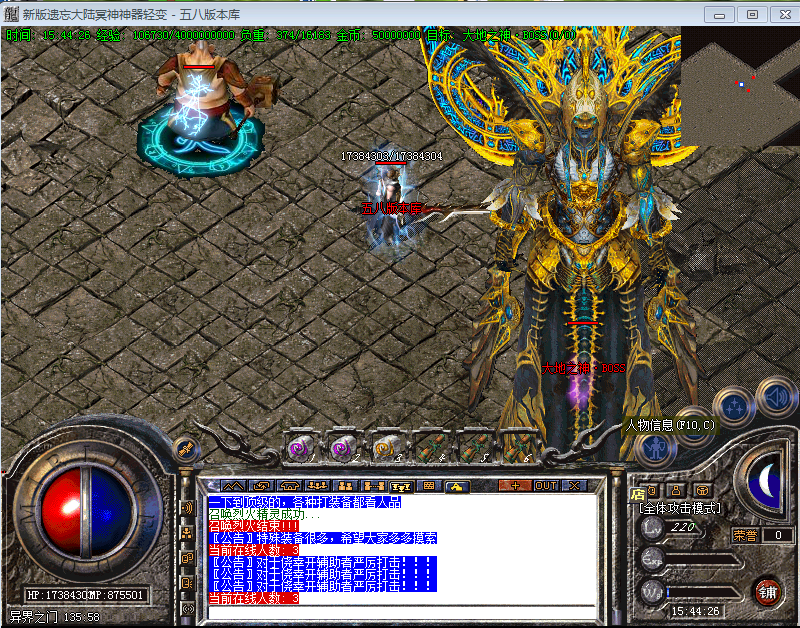Use quick slot 6 potion bottle
The height and width of the screenshot is (628, 800).
click(x=517, y=448)
